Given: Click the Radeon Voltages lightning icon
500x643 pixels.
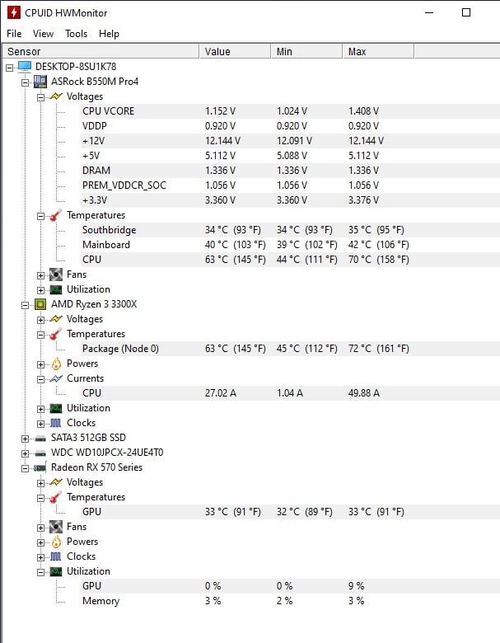Looking at the screenshot, I should pos(56,482).
